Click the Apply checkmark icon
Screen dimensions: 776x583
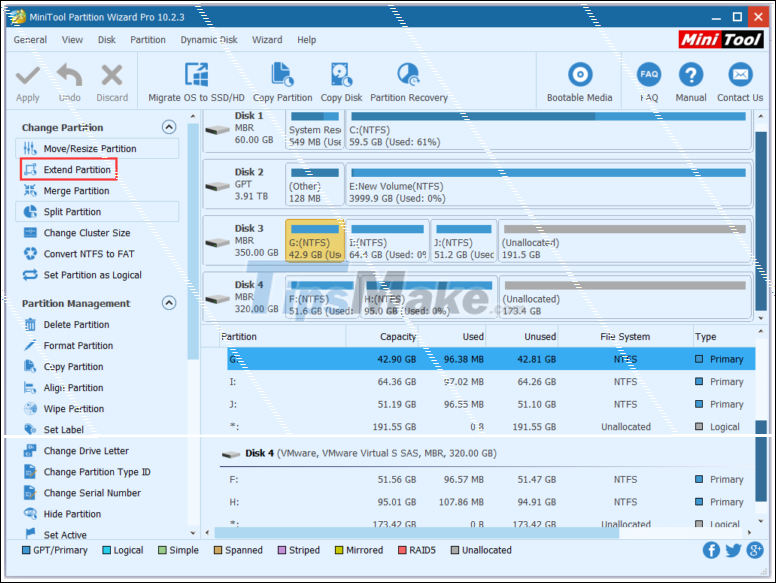(28, 76)
